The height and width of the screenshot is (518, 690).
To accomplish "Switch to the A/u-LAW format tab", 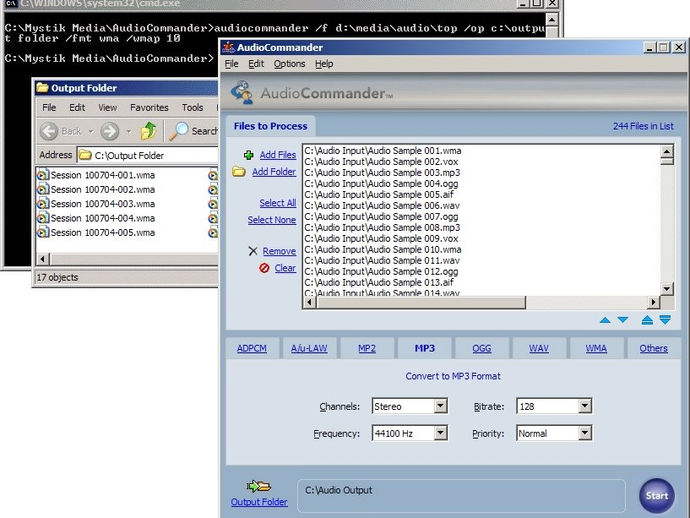I will tap(309, 348).
